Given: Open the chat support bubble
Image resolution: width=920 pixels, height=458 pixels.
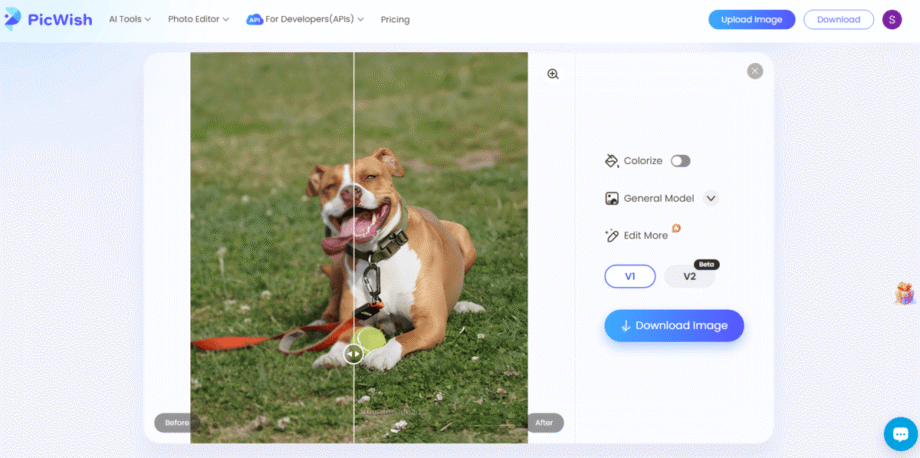Looking at the screenshot, I should 900,434.
